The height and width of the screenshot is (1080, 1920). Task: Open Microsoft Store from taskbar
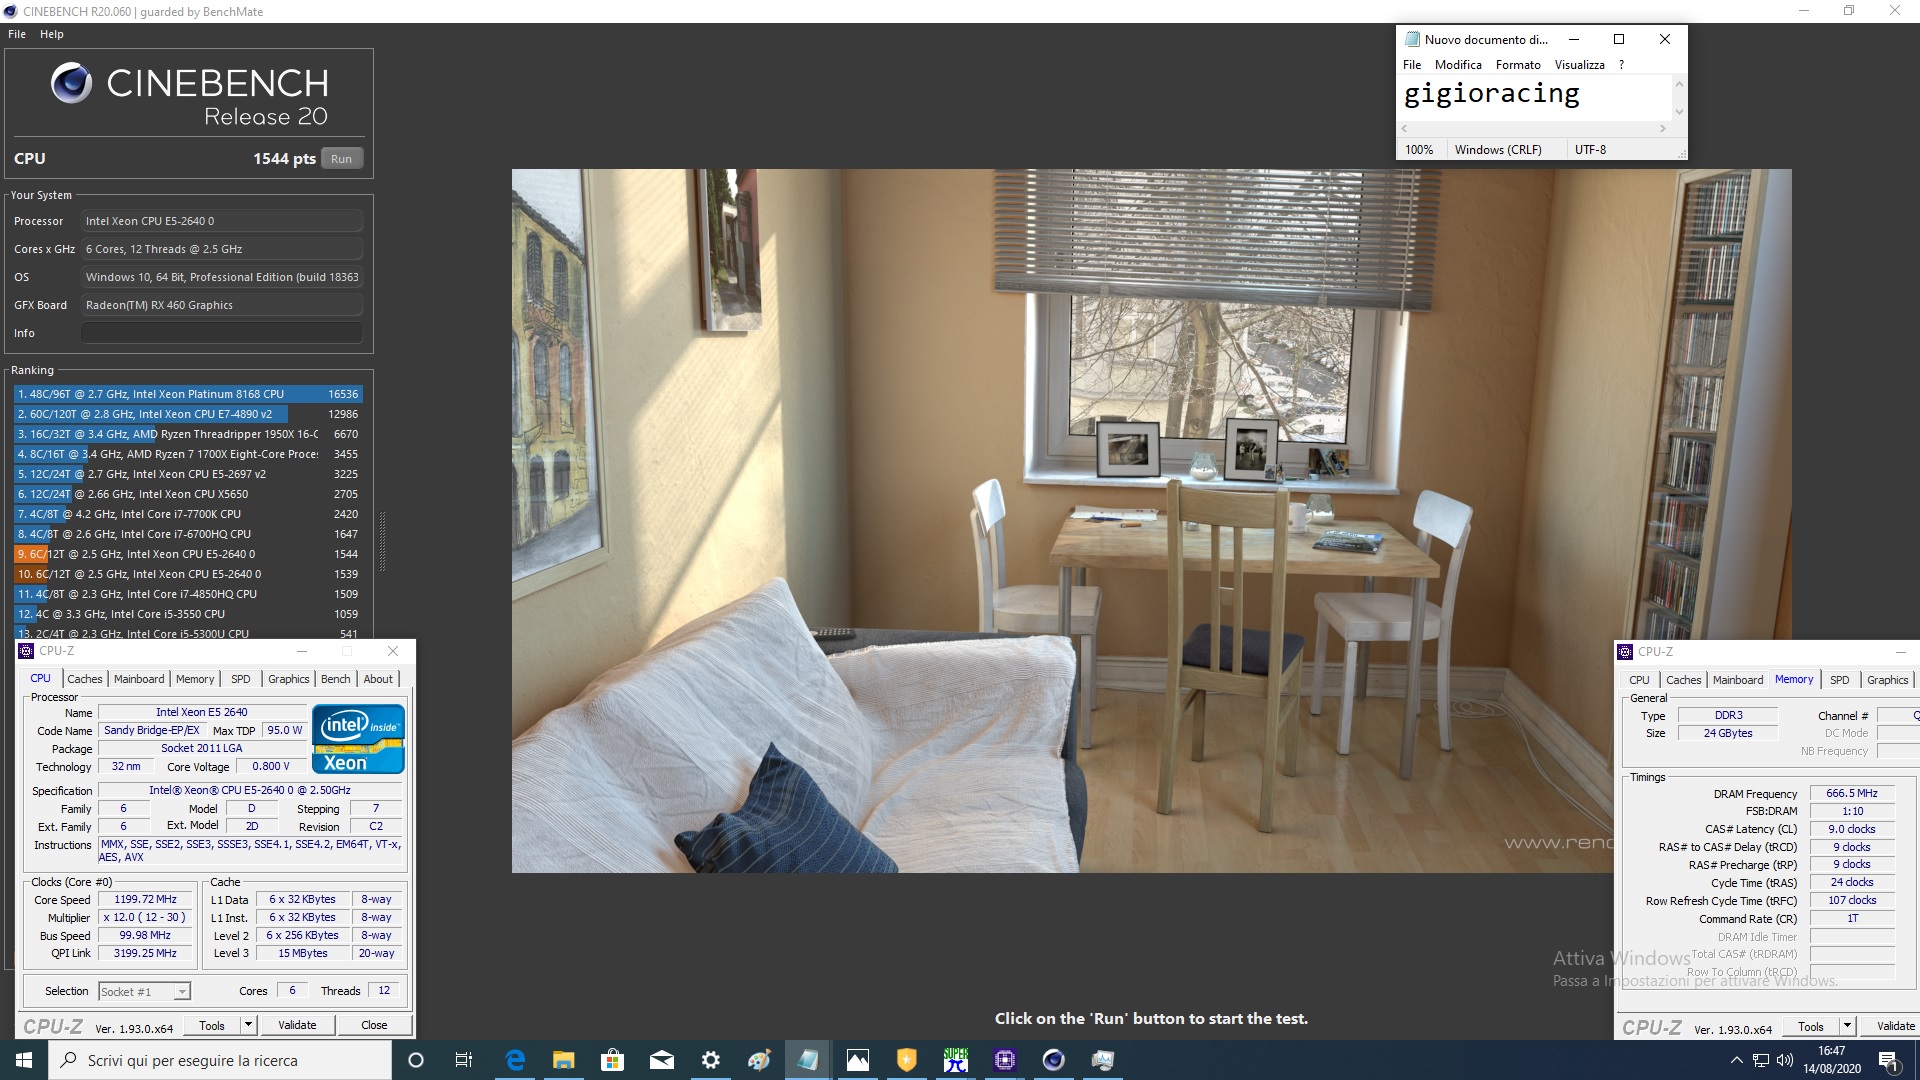[612, 1060]
